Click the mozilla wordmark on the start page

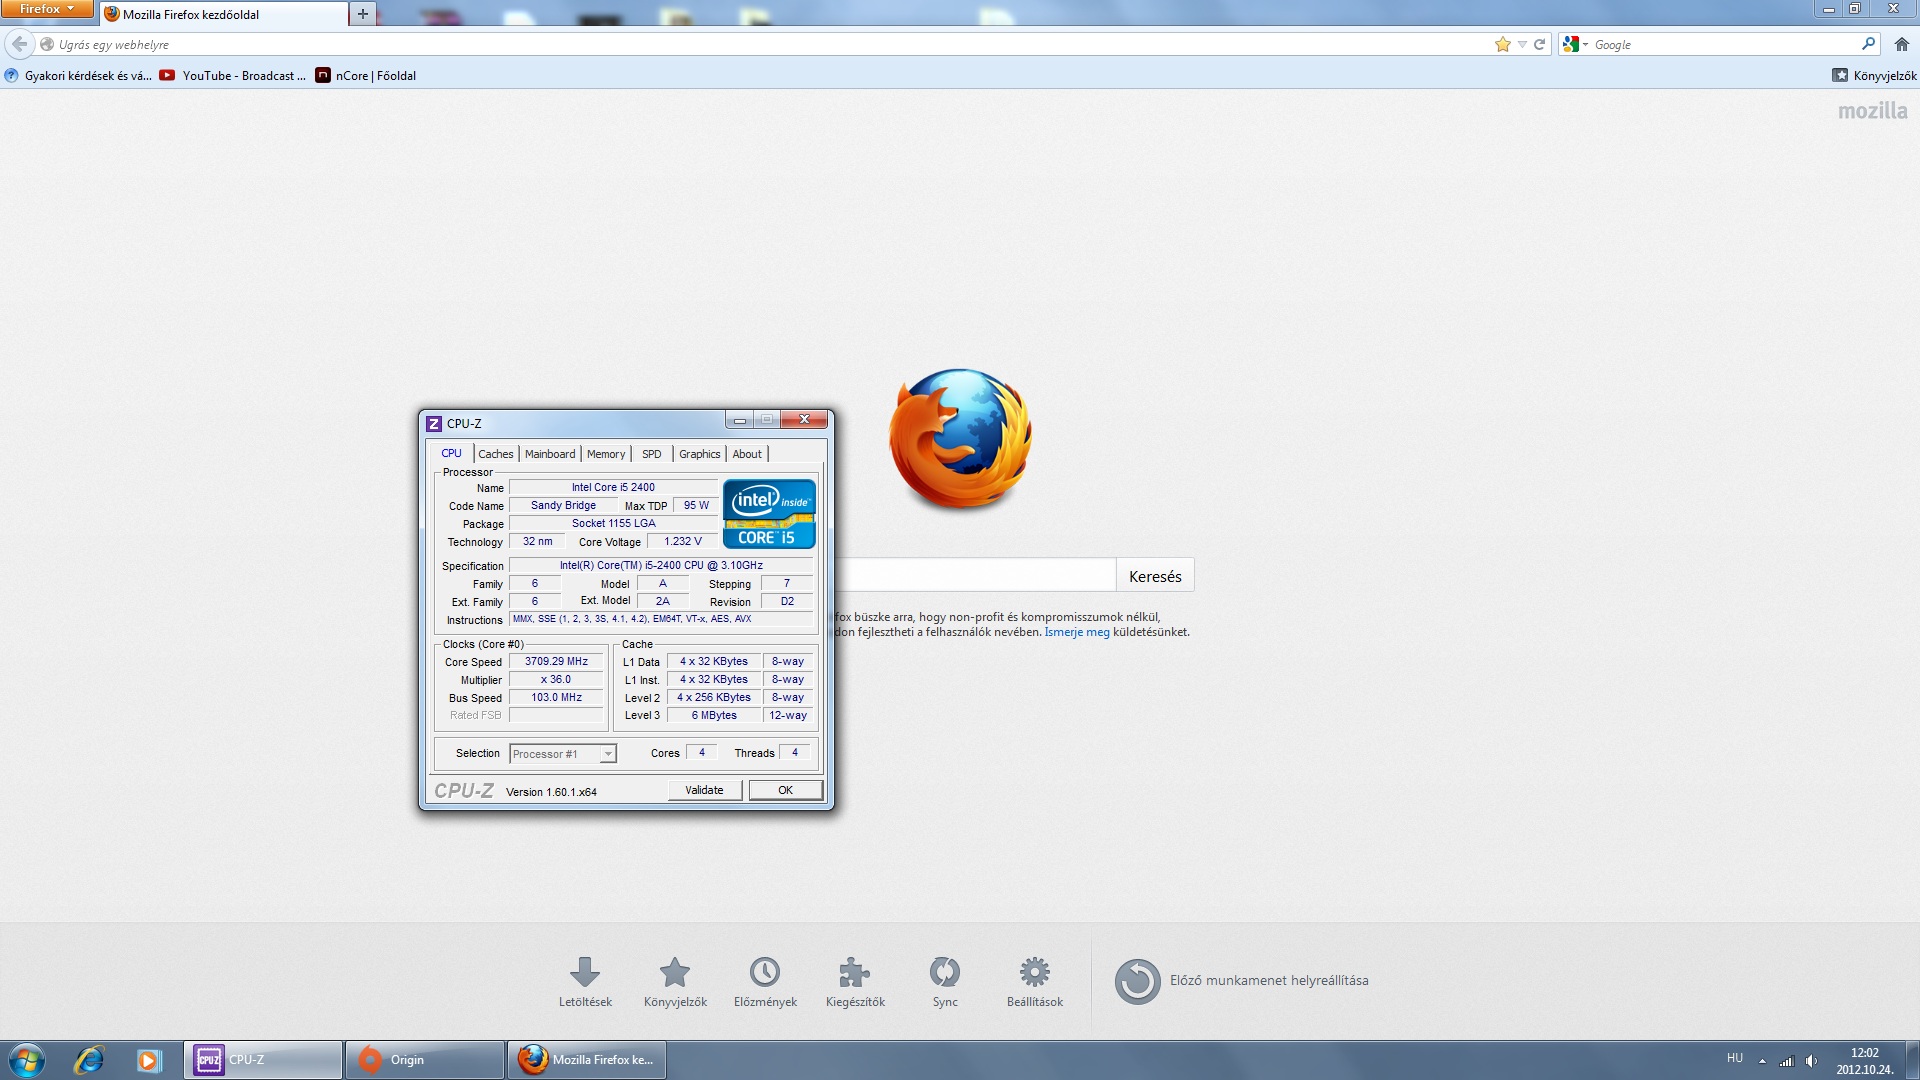coord(1872,111)
